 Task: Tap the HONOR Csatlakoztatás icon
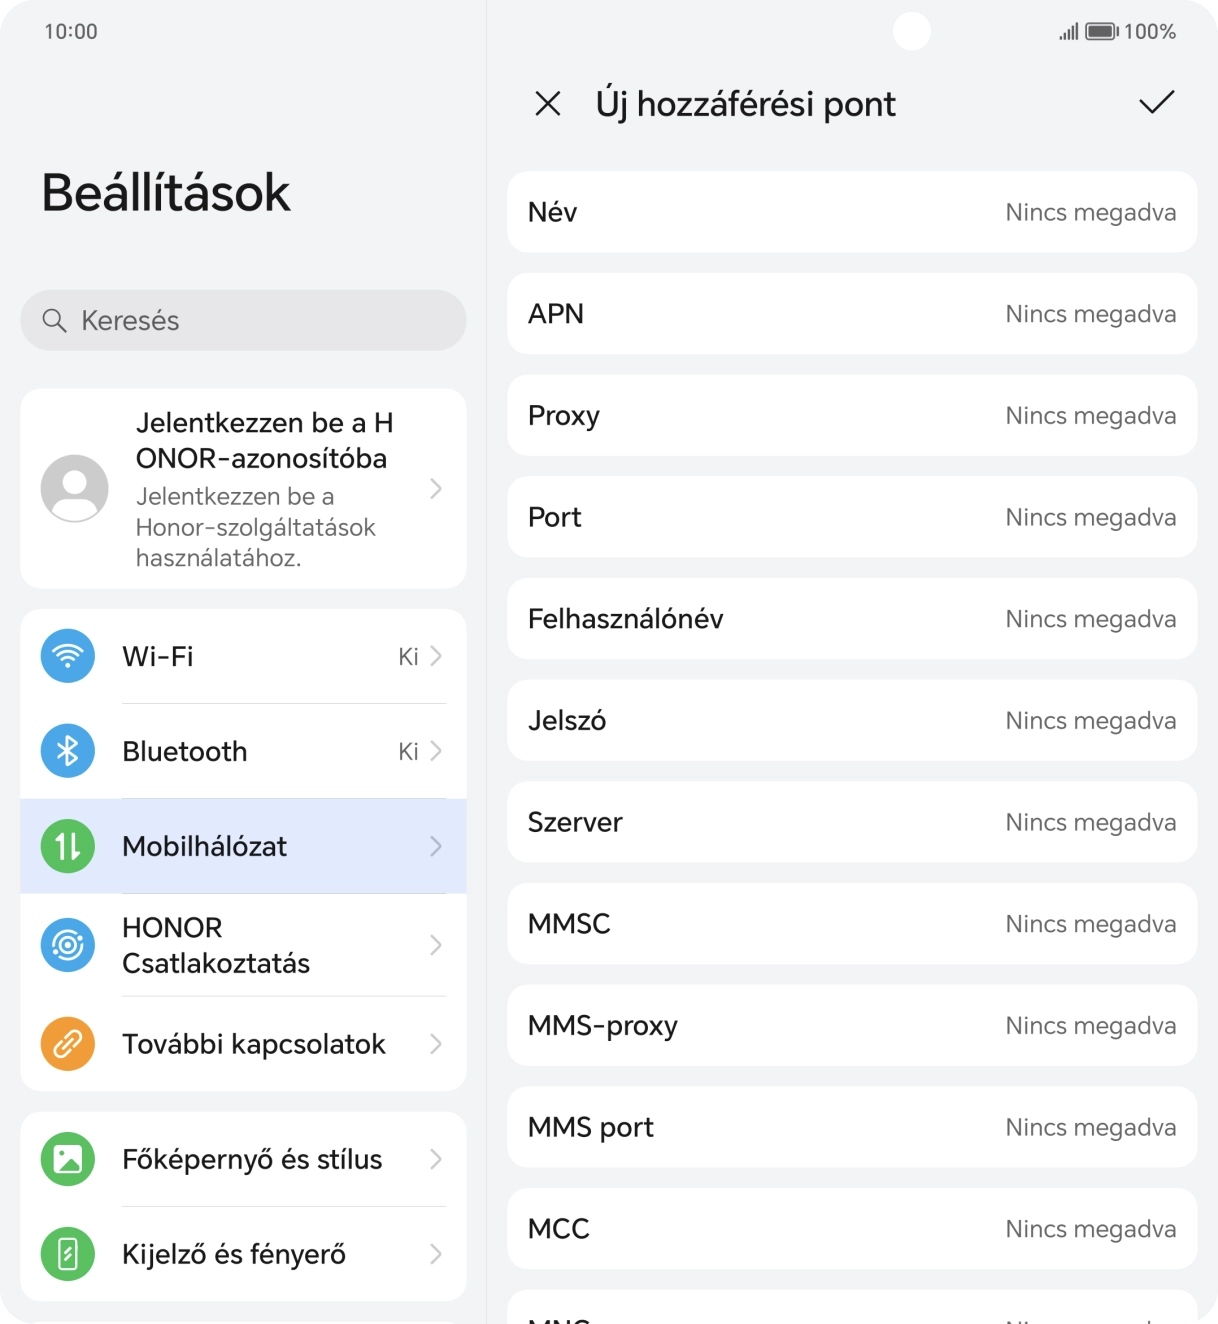(x=68, y=945)
